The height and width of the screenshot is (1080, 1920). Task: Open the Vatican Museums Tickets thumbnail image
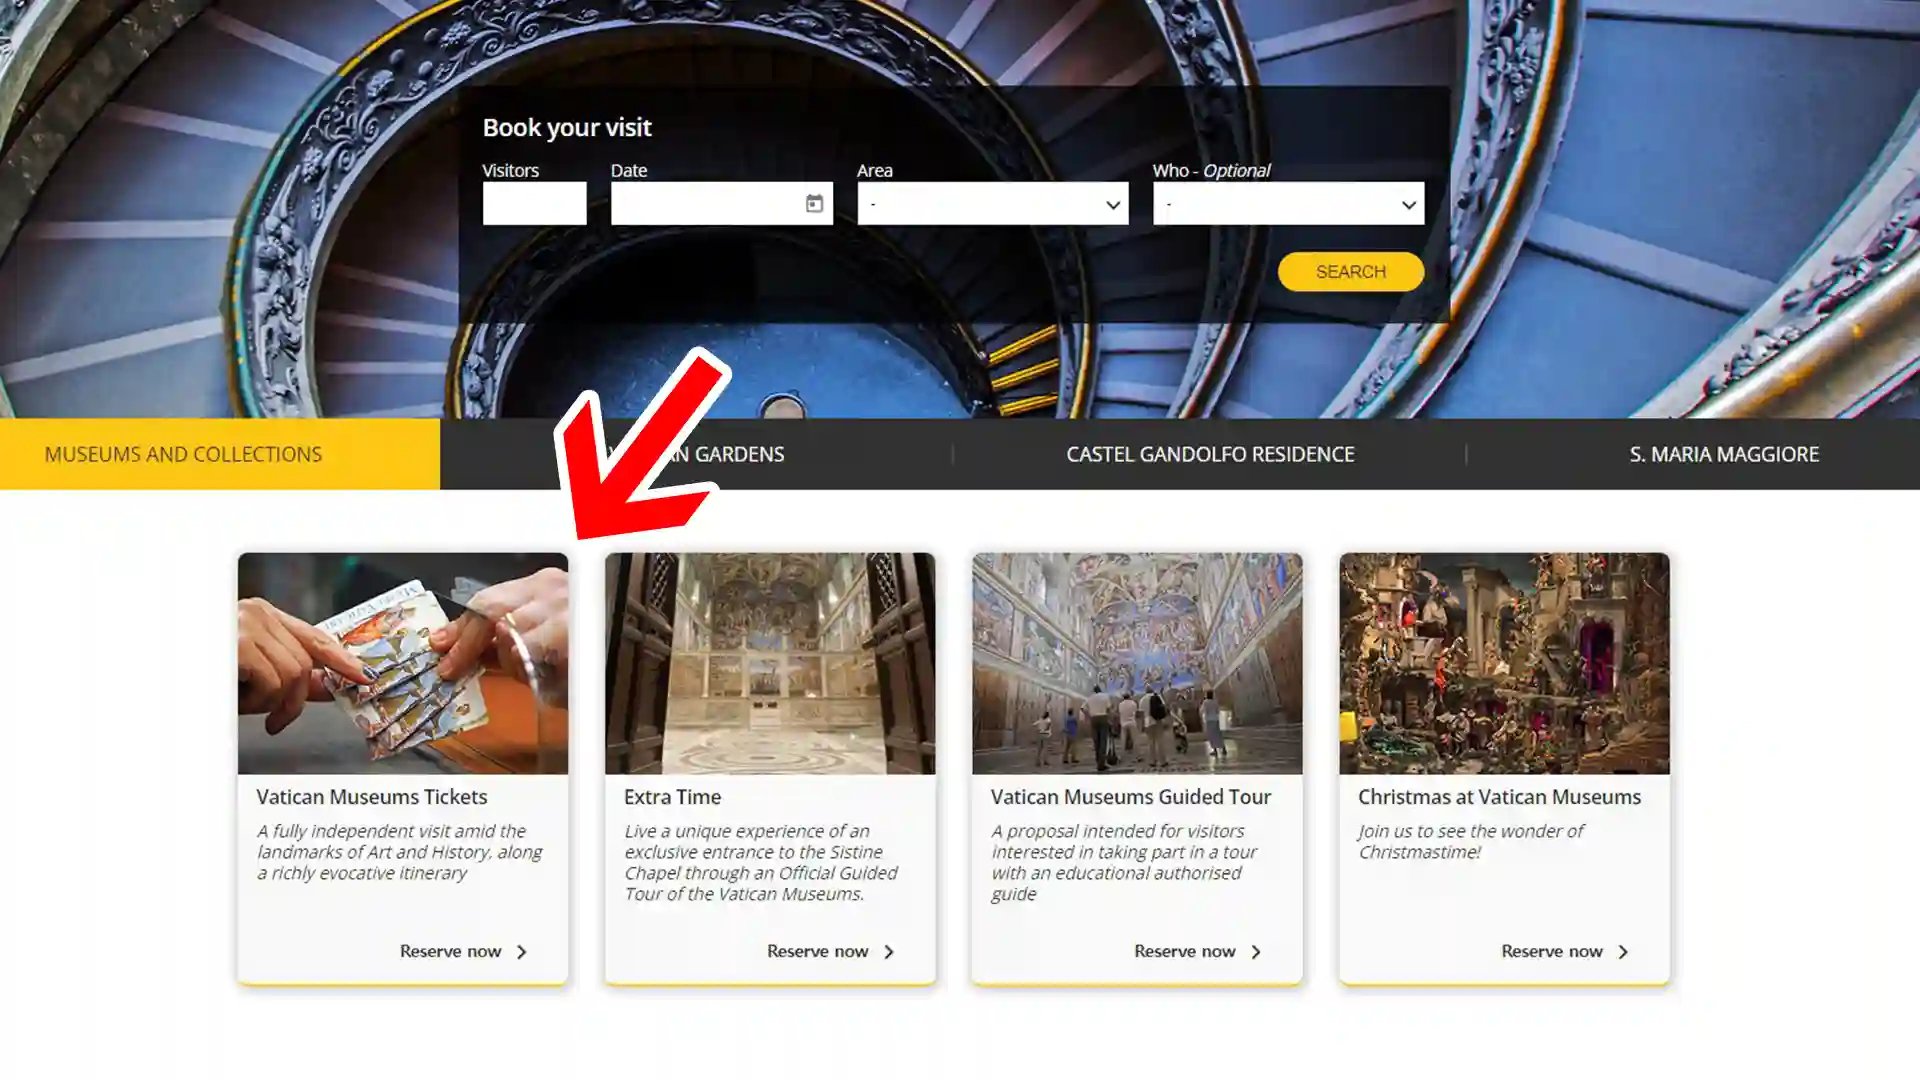(403, 663)
